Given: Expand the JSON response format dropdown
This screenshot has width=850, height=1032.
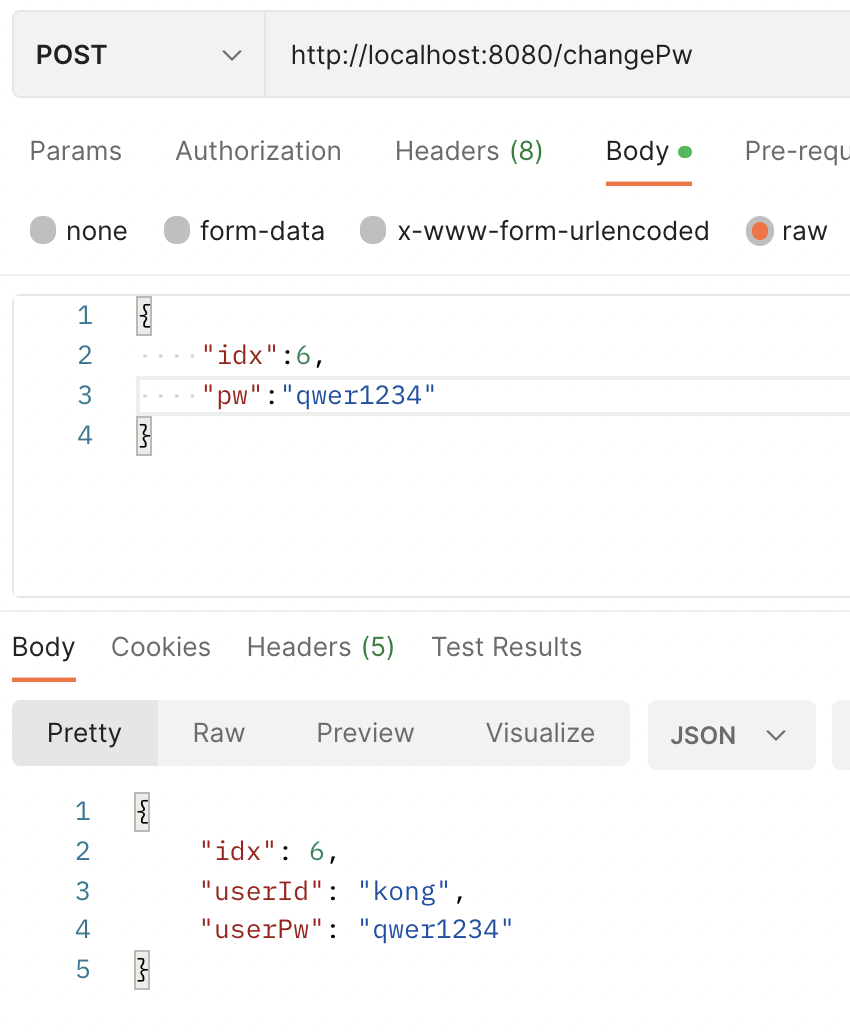Looking at the screenshot, I should 730,735.
